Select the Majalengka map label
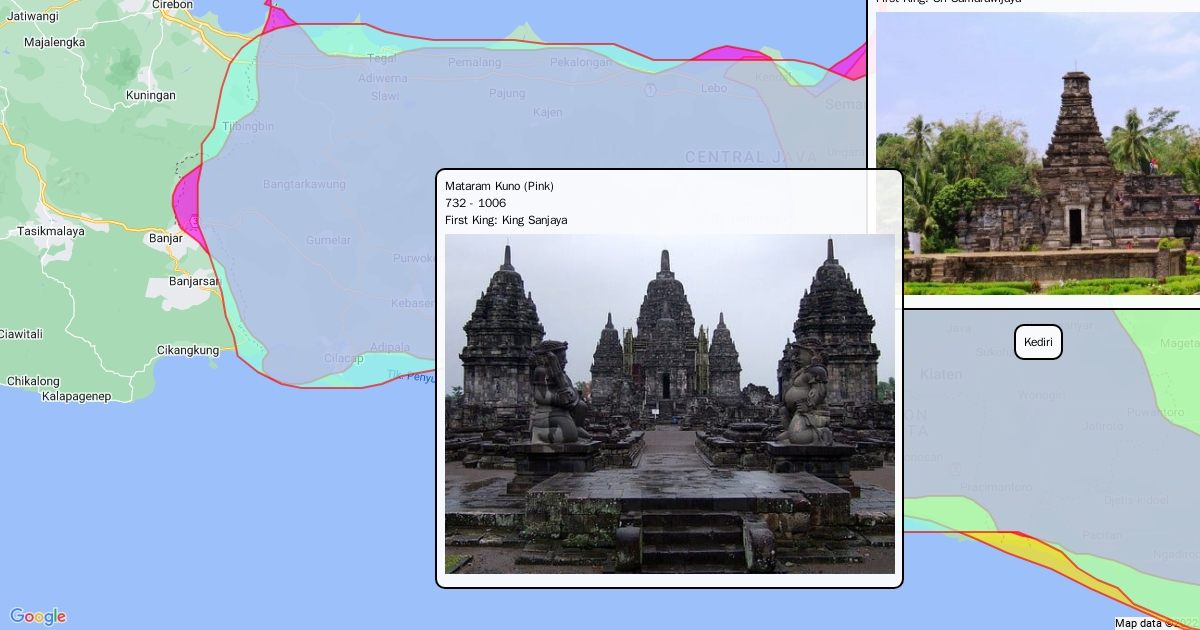1200x630 pixels. [x=56, y=43]
